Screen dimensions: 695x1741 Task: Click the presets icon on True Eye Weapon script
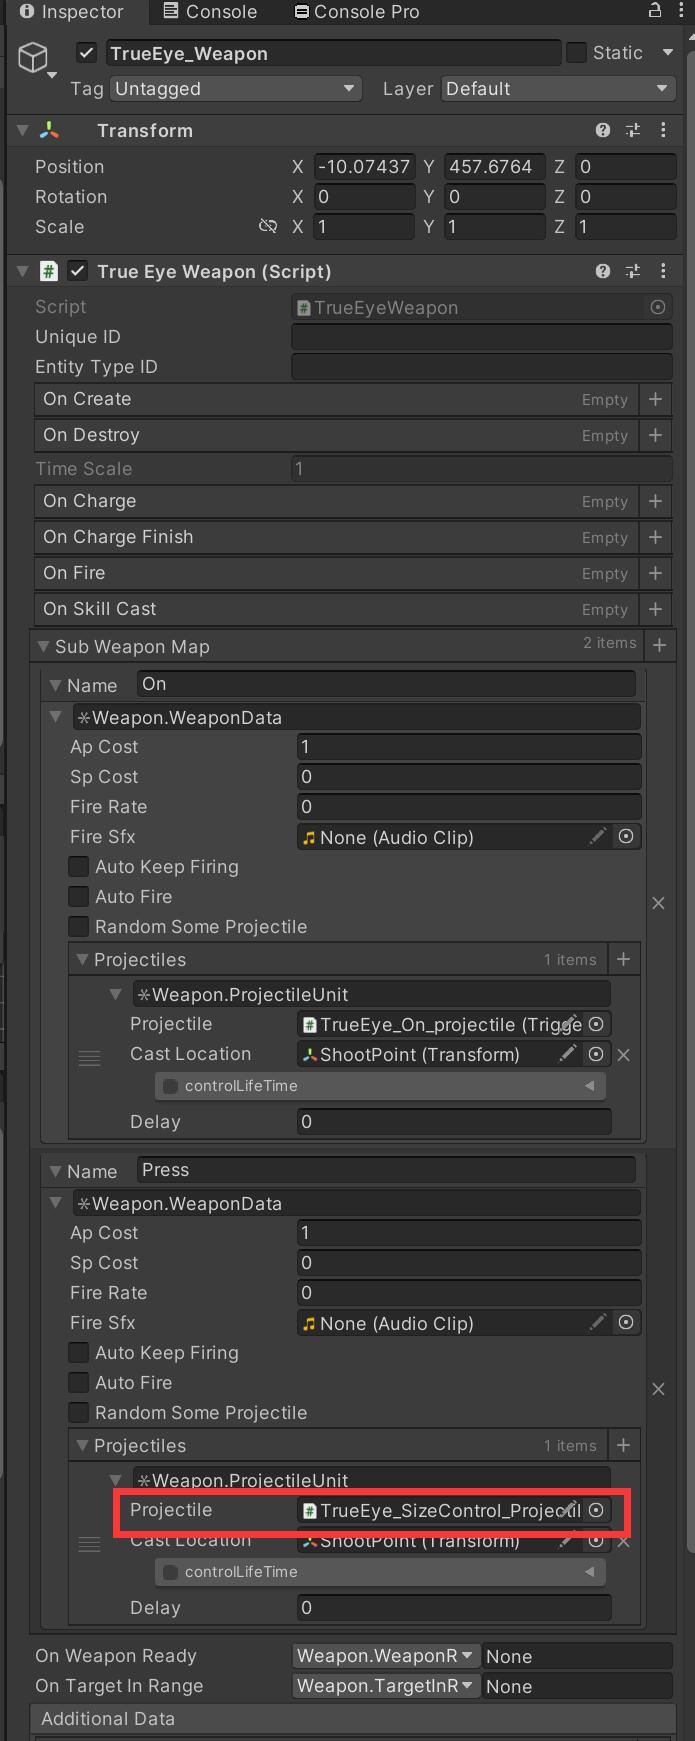[x=632, y=271]
